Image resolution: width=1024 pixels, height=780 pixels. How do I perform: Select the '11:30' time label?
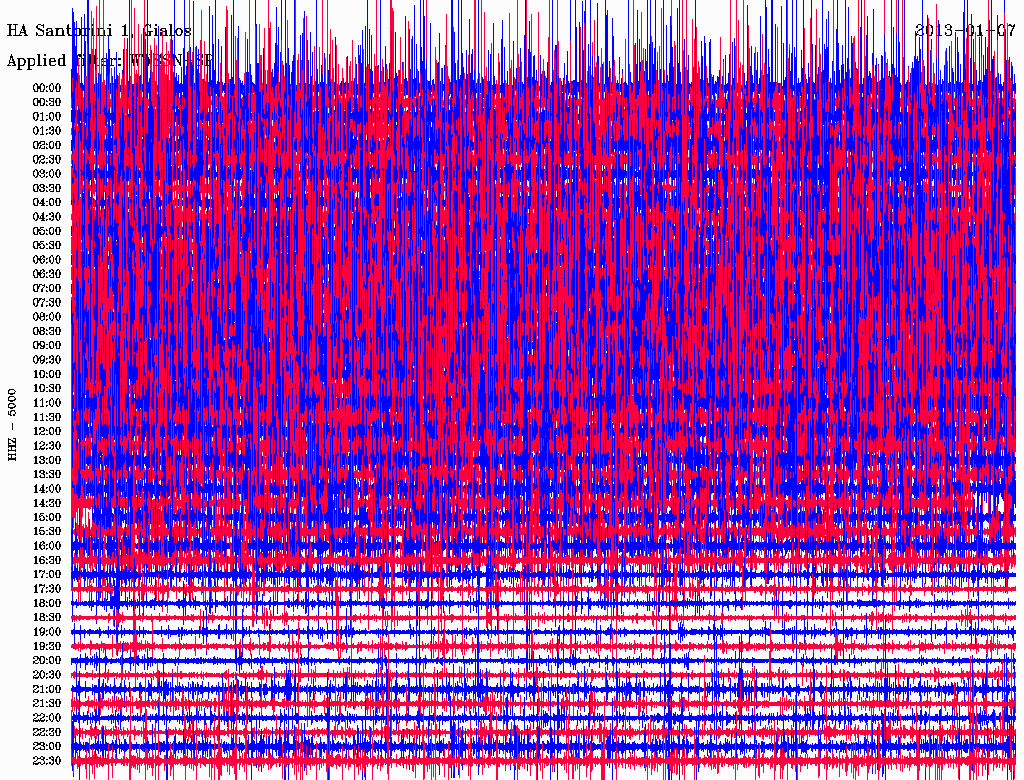[47, 417]
